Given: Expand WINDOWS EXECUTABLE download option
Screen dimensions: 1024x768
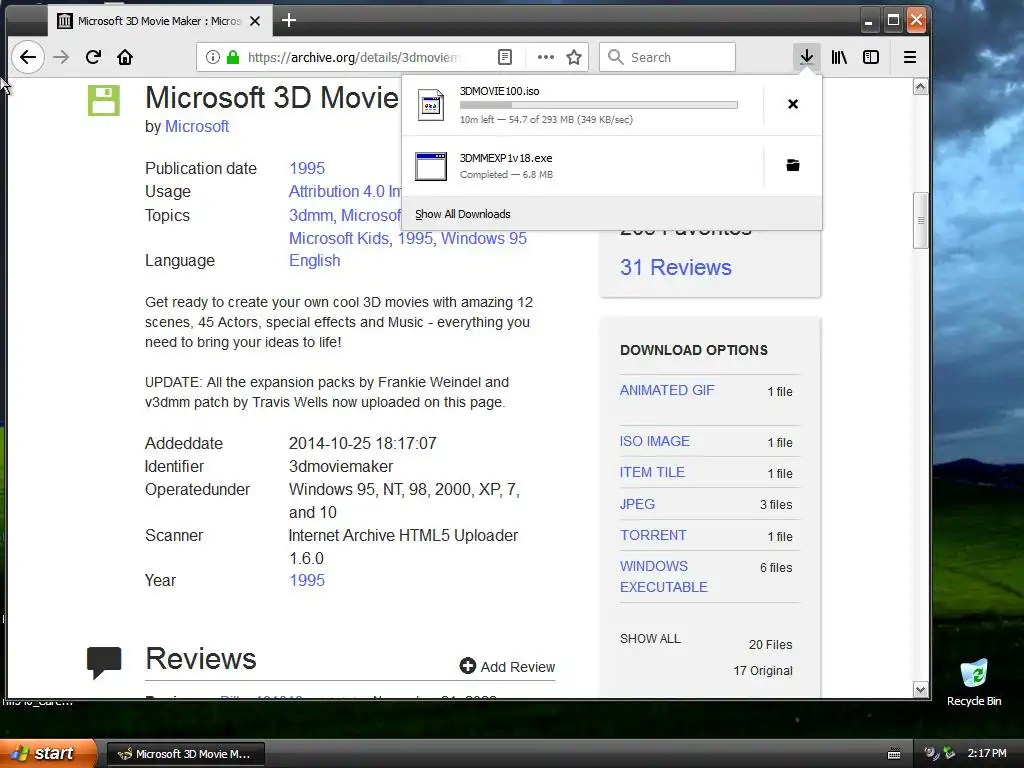Looking at the screenshot, I should coord(664,577).
